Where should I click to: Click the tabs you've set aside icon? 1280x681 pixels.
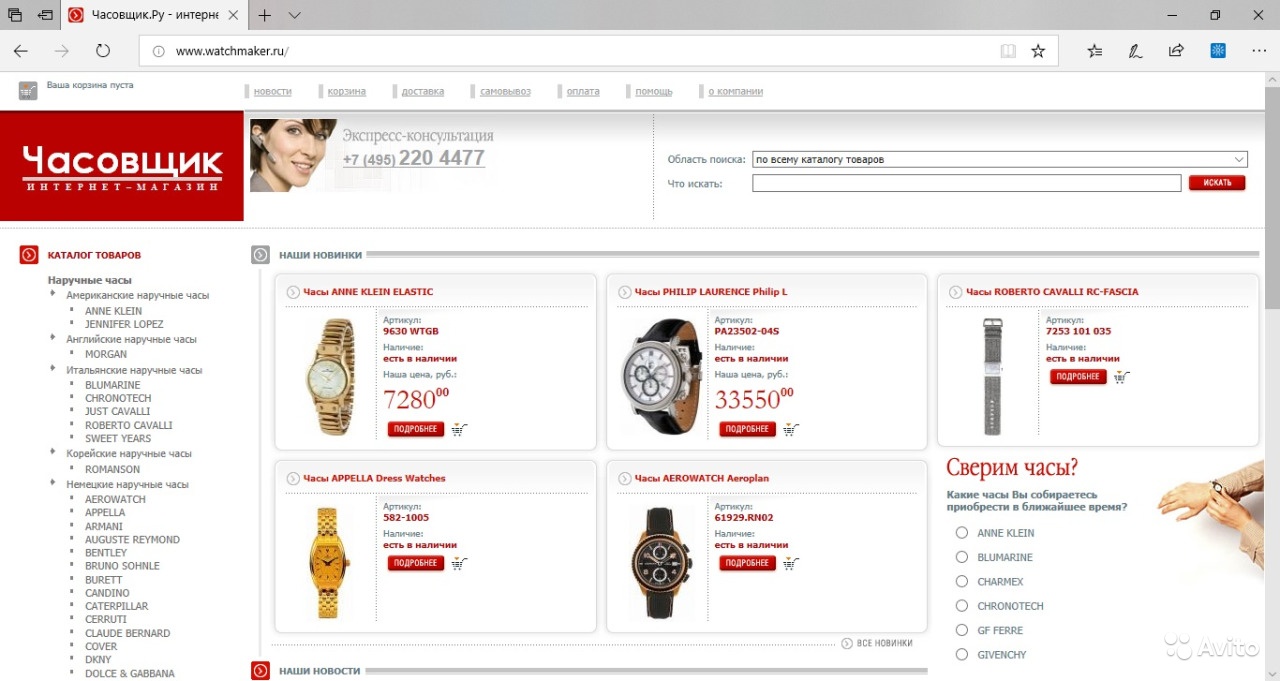[x=15, y=15]
